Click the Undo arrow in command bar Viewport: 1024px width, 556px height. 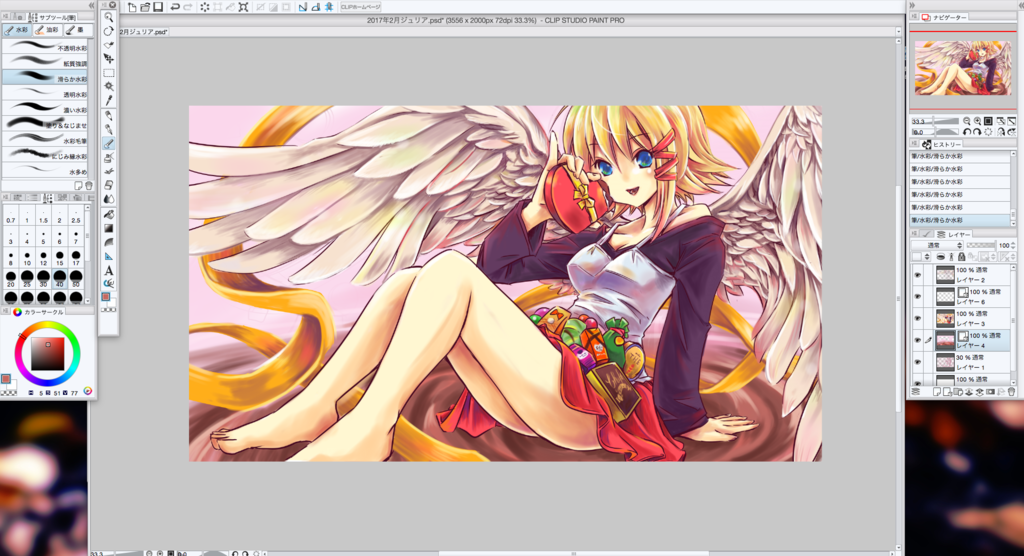click(x=174, y=7)
